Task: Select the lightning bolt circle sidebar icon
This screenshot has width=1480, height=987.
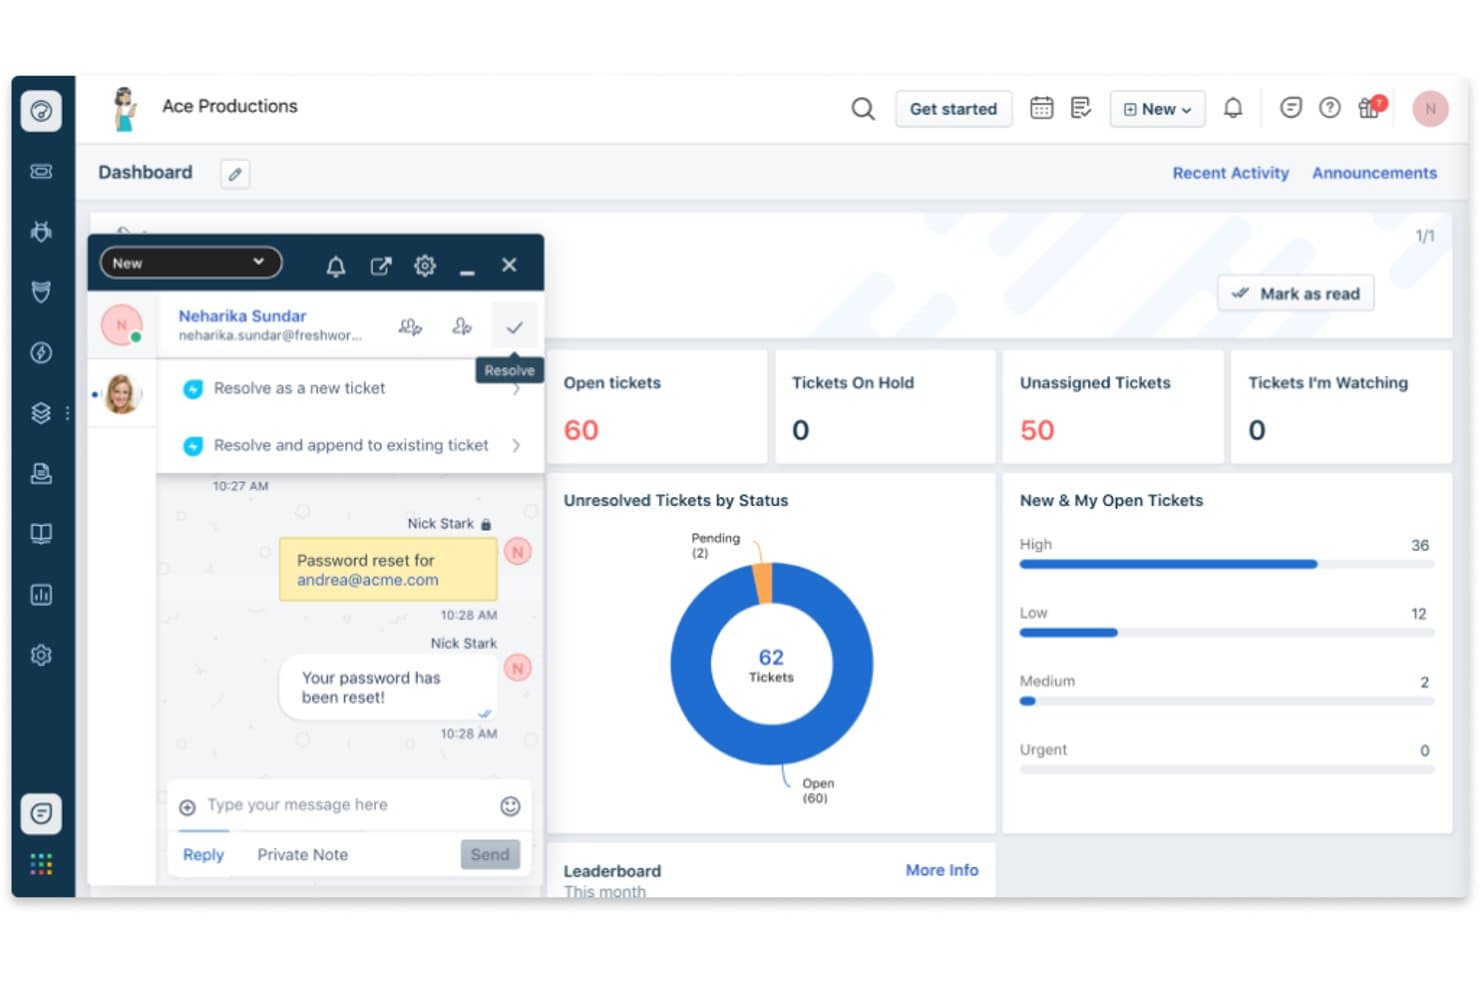Action: [x=41, y=353]
